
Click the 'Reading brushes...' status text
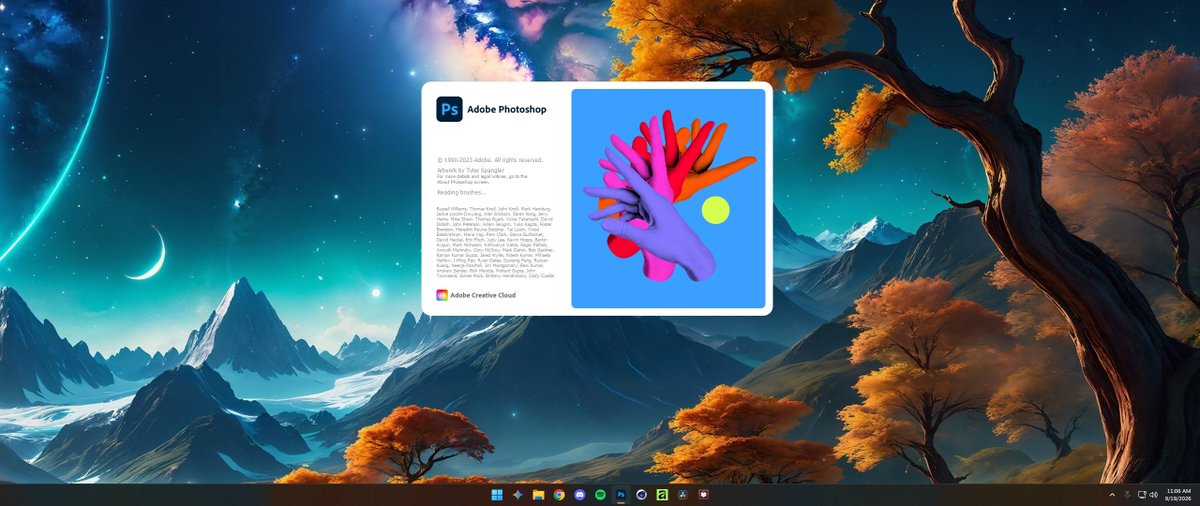tap(461, 191)
